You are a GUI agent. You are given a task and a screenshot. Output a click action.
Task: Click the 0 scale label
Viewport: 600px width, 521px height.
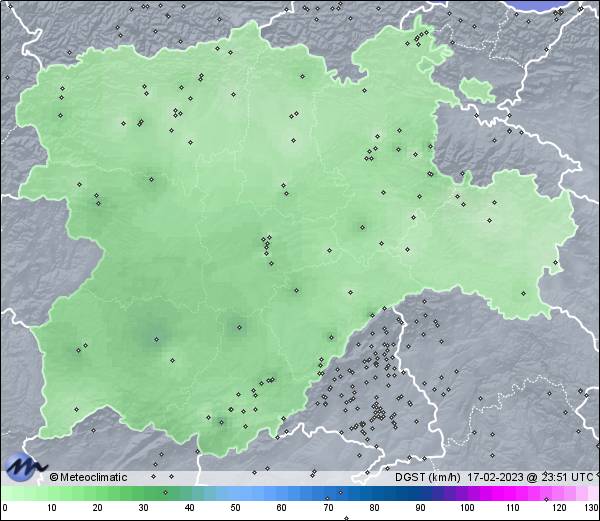point(5,508)
